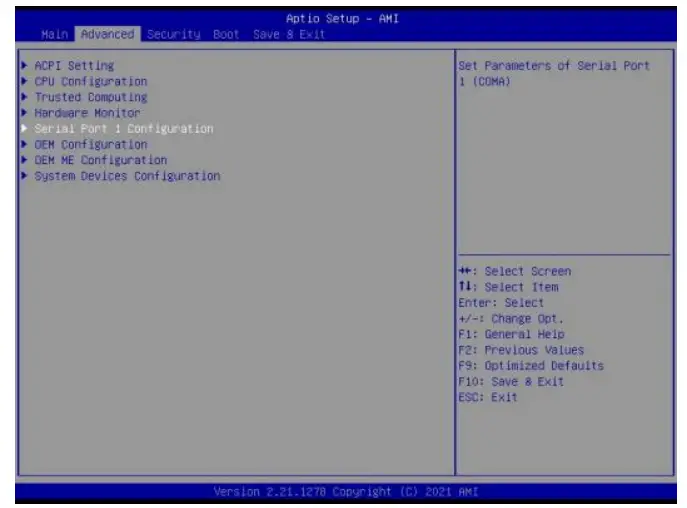The height and width of the screenshot is (508, 687).
Task: Open ACPI Setting submenu
Action: (x=74, y=66)
